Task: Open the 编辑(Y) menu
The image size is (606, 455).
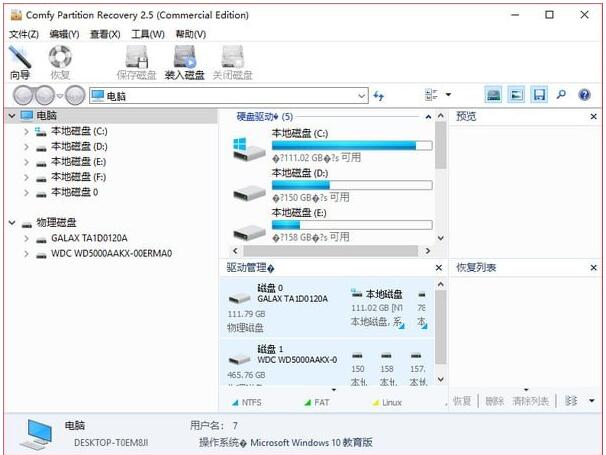Action: pos(65,34)
